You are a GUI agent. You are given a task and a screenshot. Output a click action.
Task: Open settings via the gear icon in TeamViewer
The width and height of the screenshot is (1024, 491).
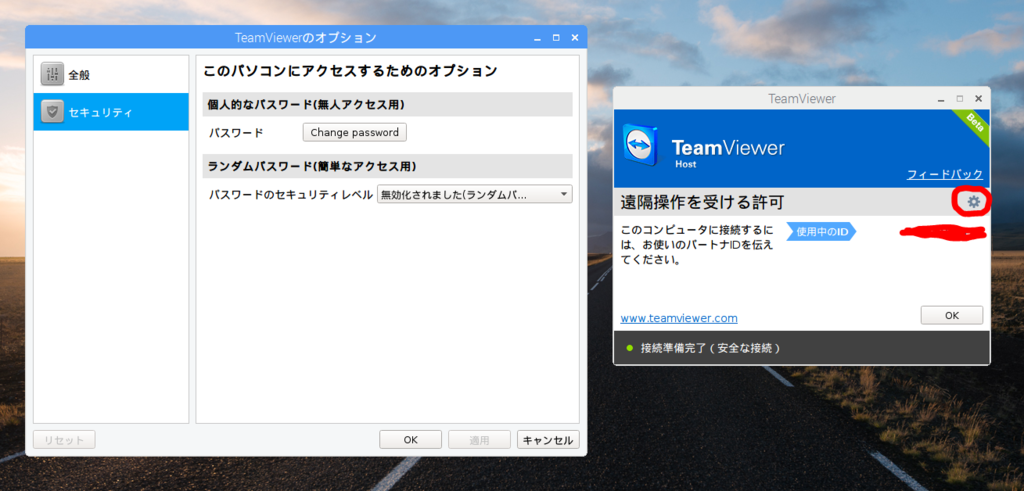coord(974,202)
